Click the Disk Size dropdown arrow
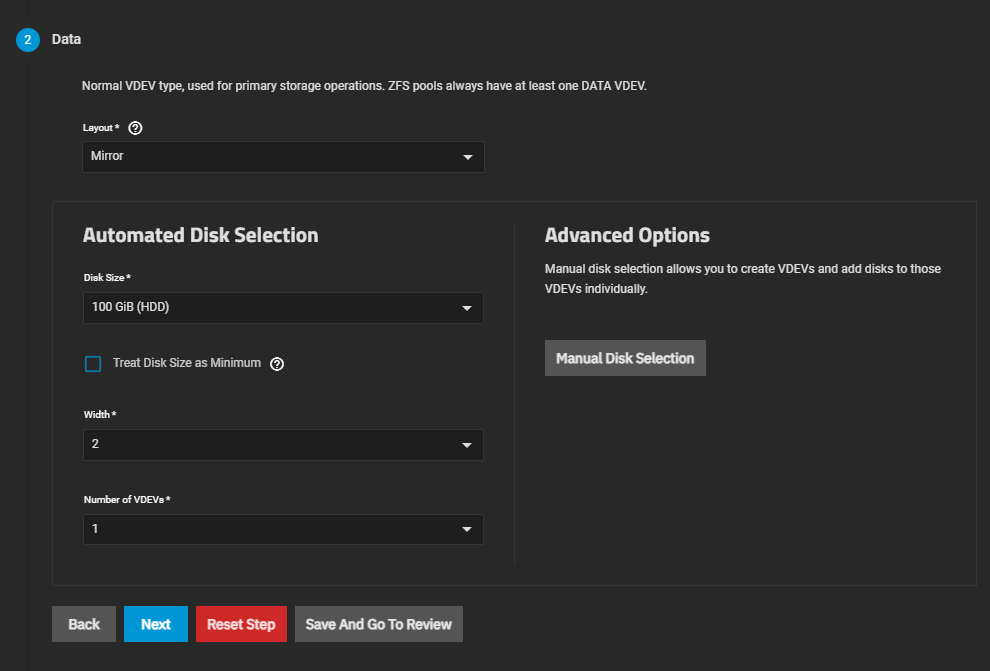Screen dimensions: 990x671 (x=466, y=307)
